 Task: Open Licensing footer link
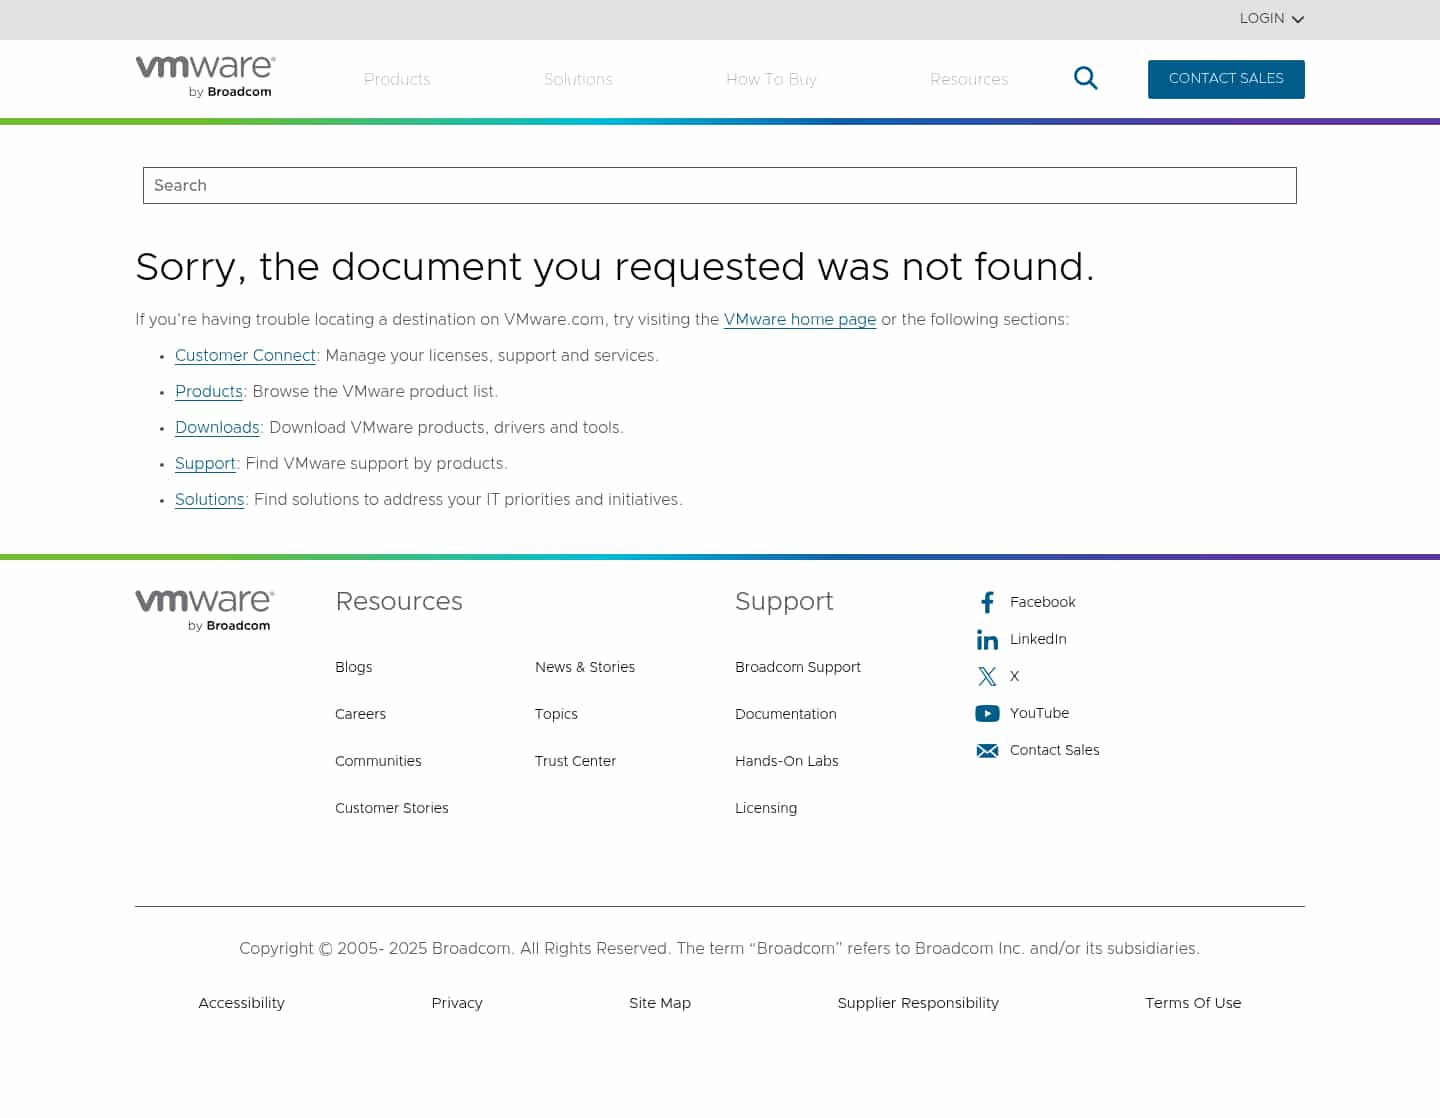click(766, 808)
